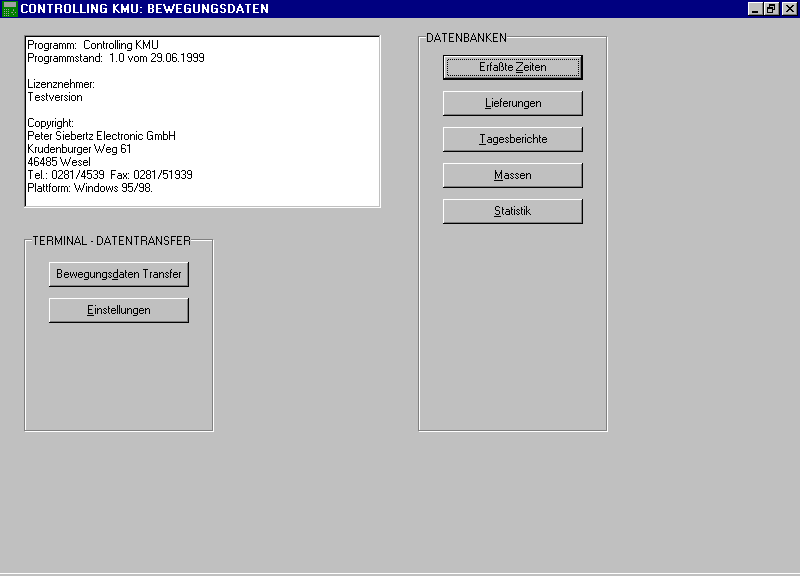Click the Peter Siebertz Electronic GmbH line

click(x=101, y=136)
